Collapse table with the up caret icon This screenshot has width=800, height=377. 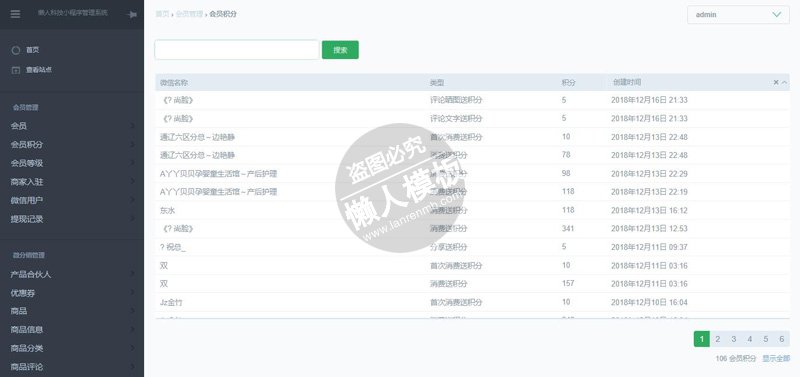[784, 82]
